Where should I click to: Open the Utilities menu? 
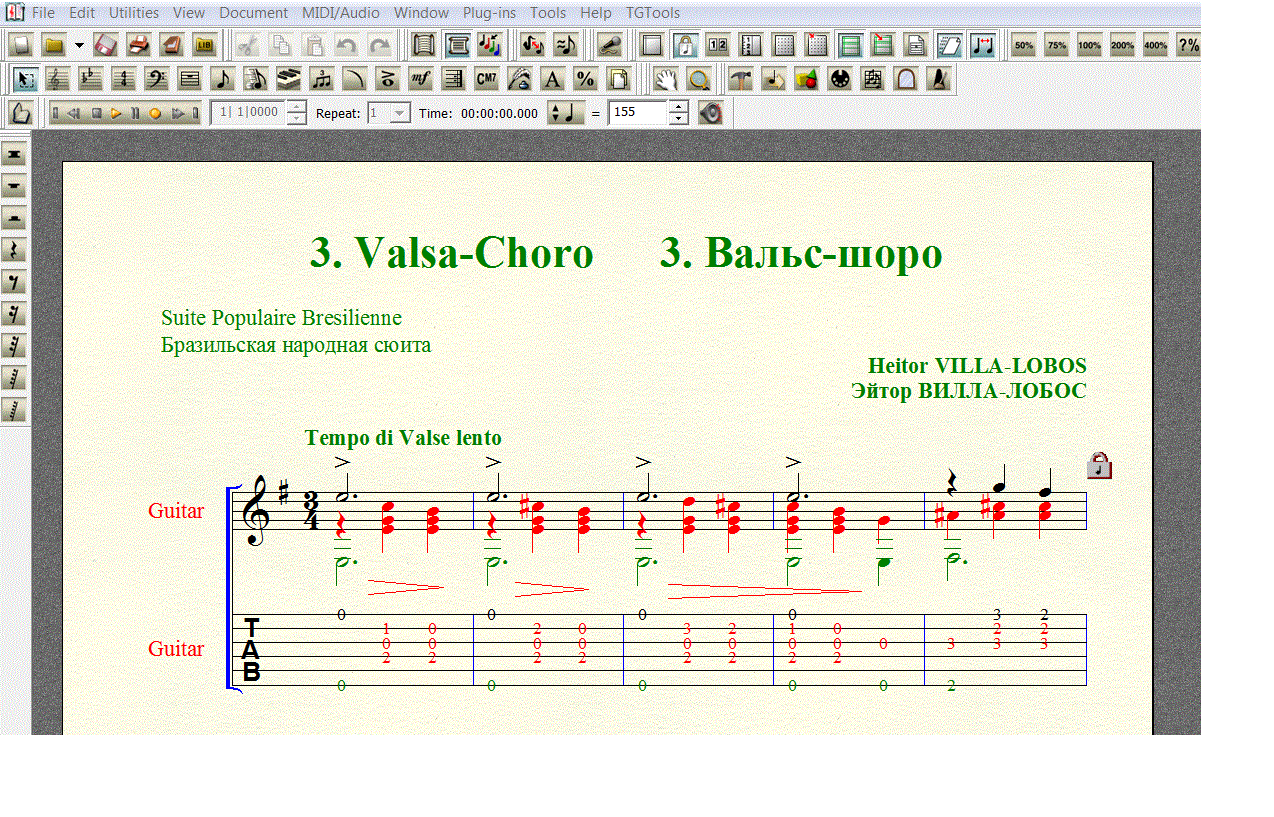pos(134,13)
